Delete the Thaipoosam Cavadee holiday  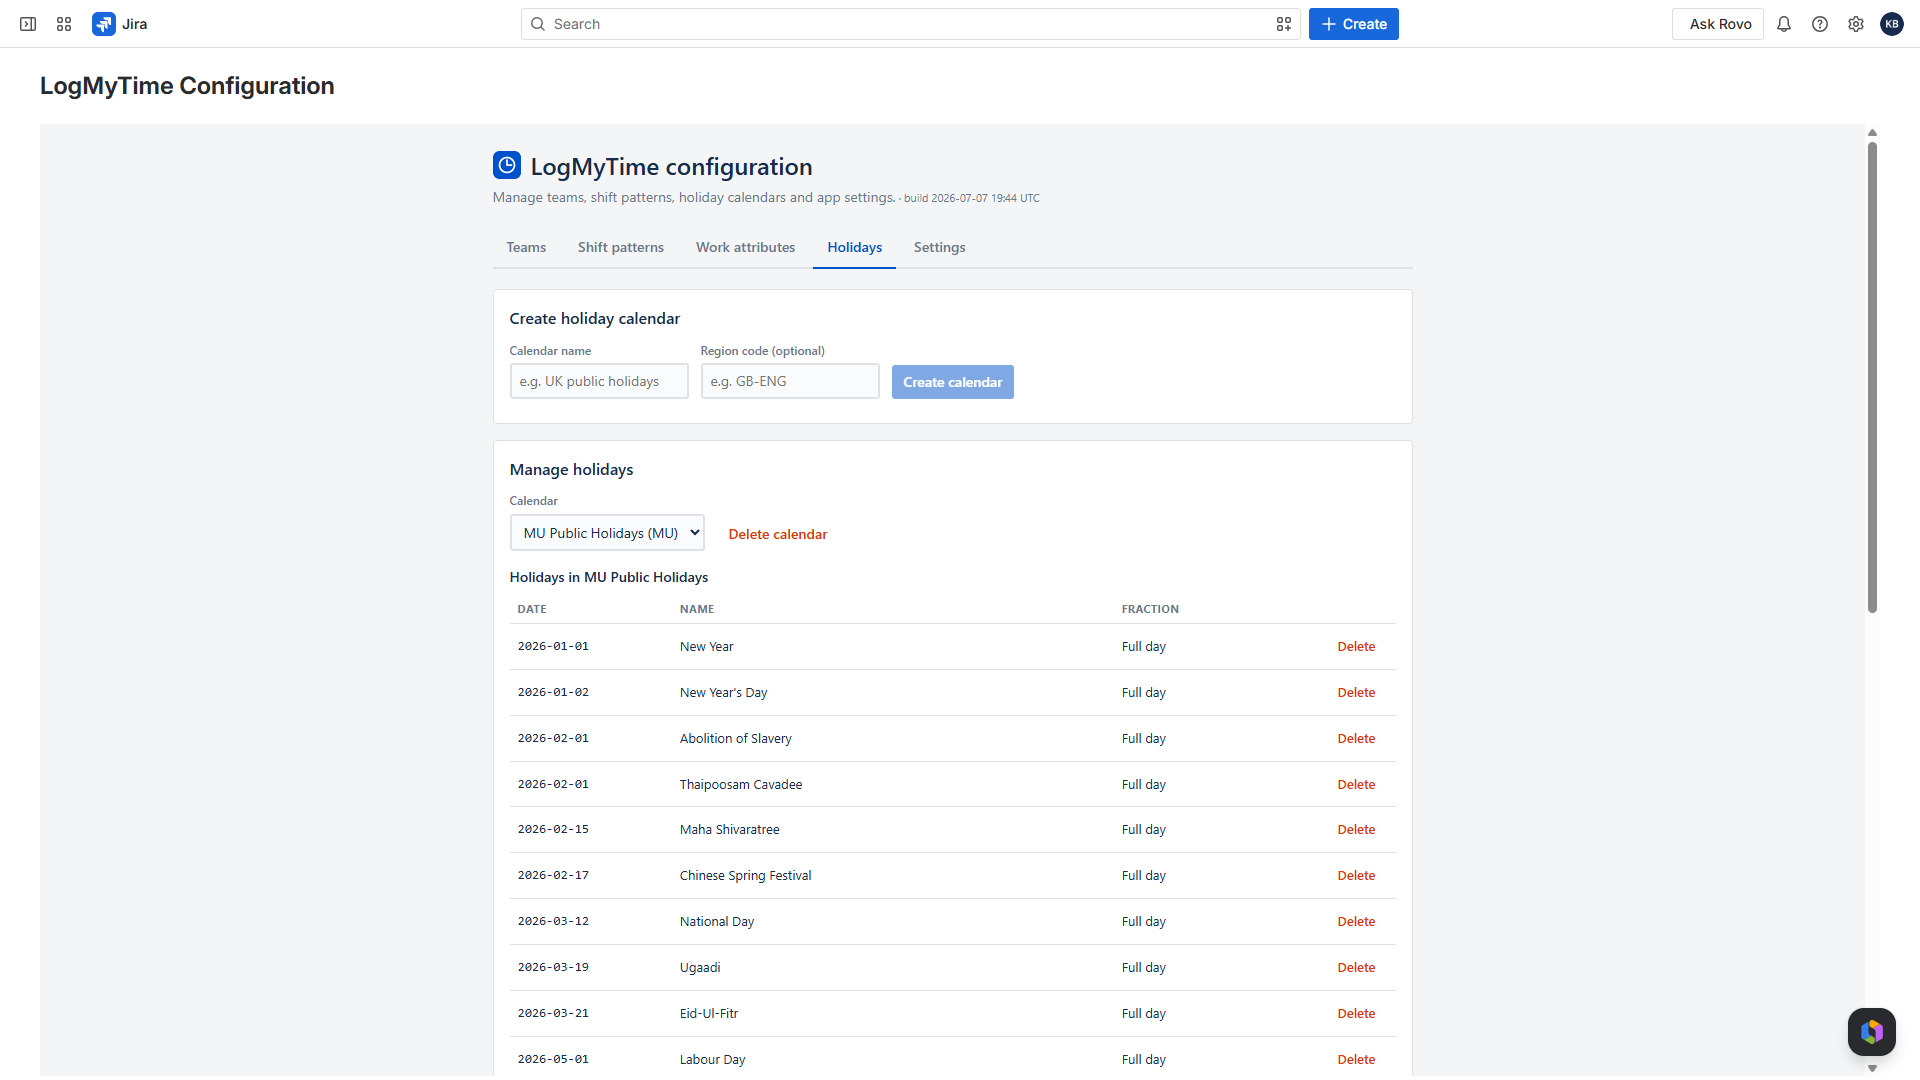click(x=1356, y=785)
